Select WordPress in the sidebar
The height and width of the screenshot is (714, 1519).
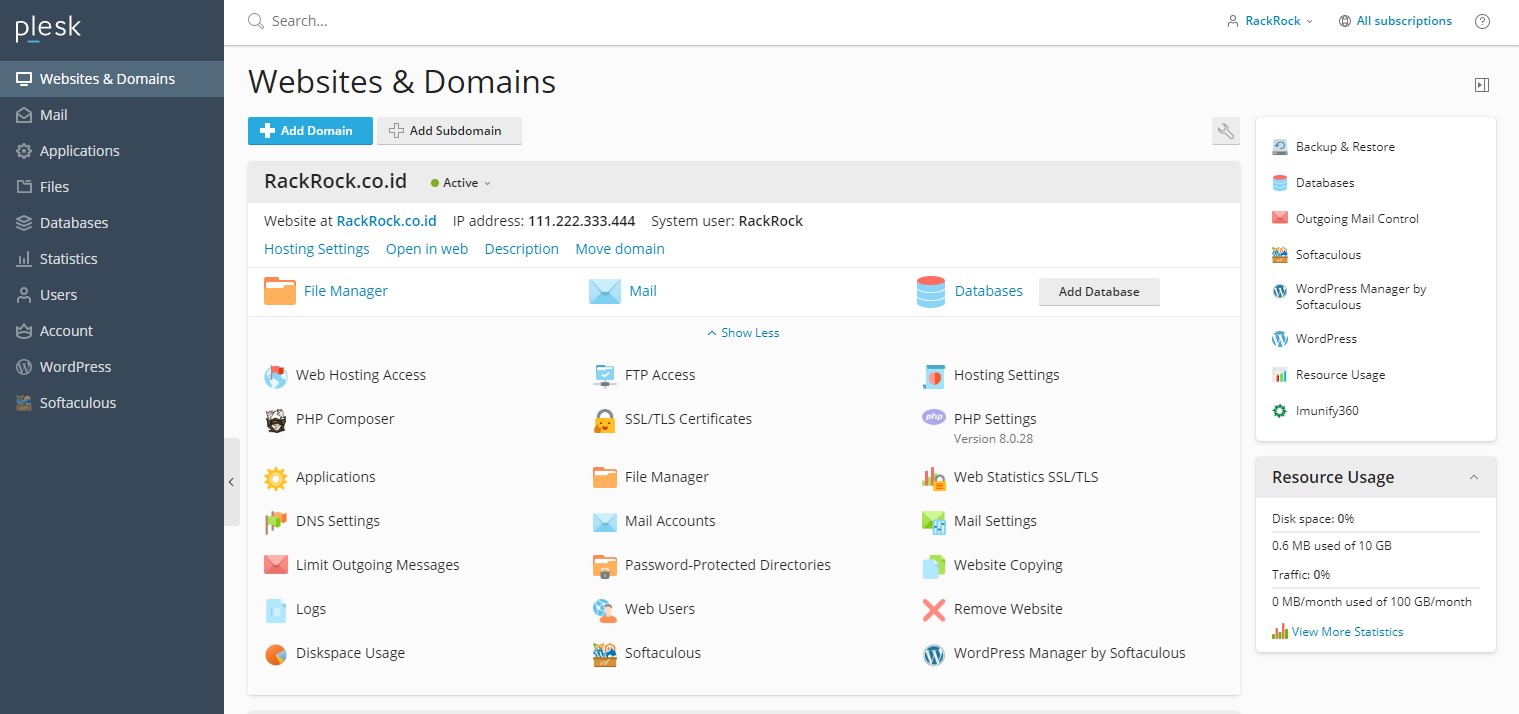112,367
